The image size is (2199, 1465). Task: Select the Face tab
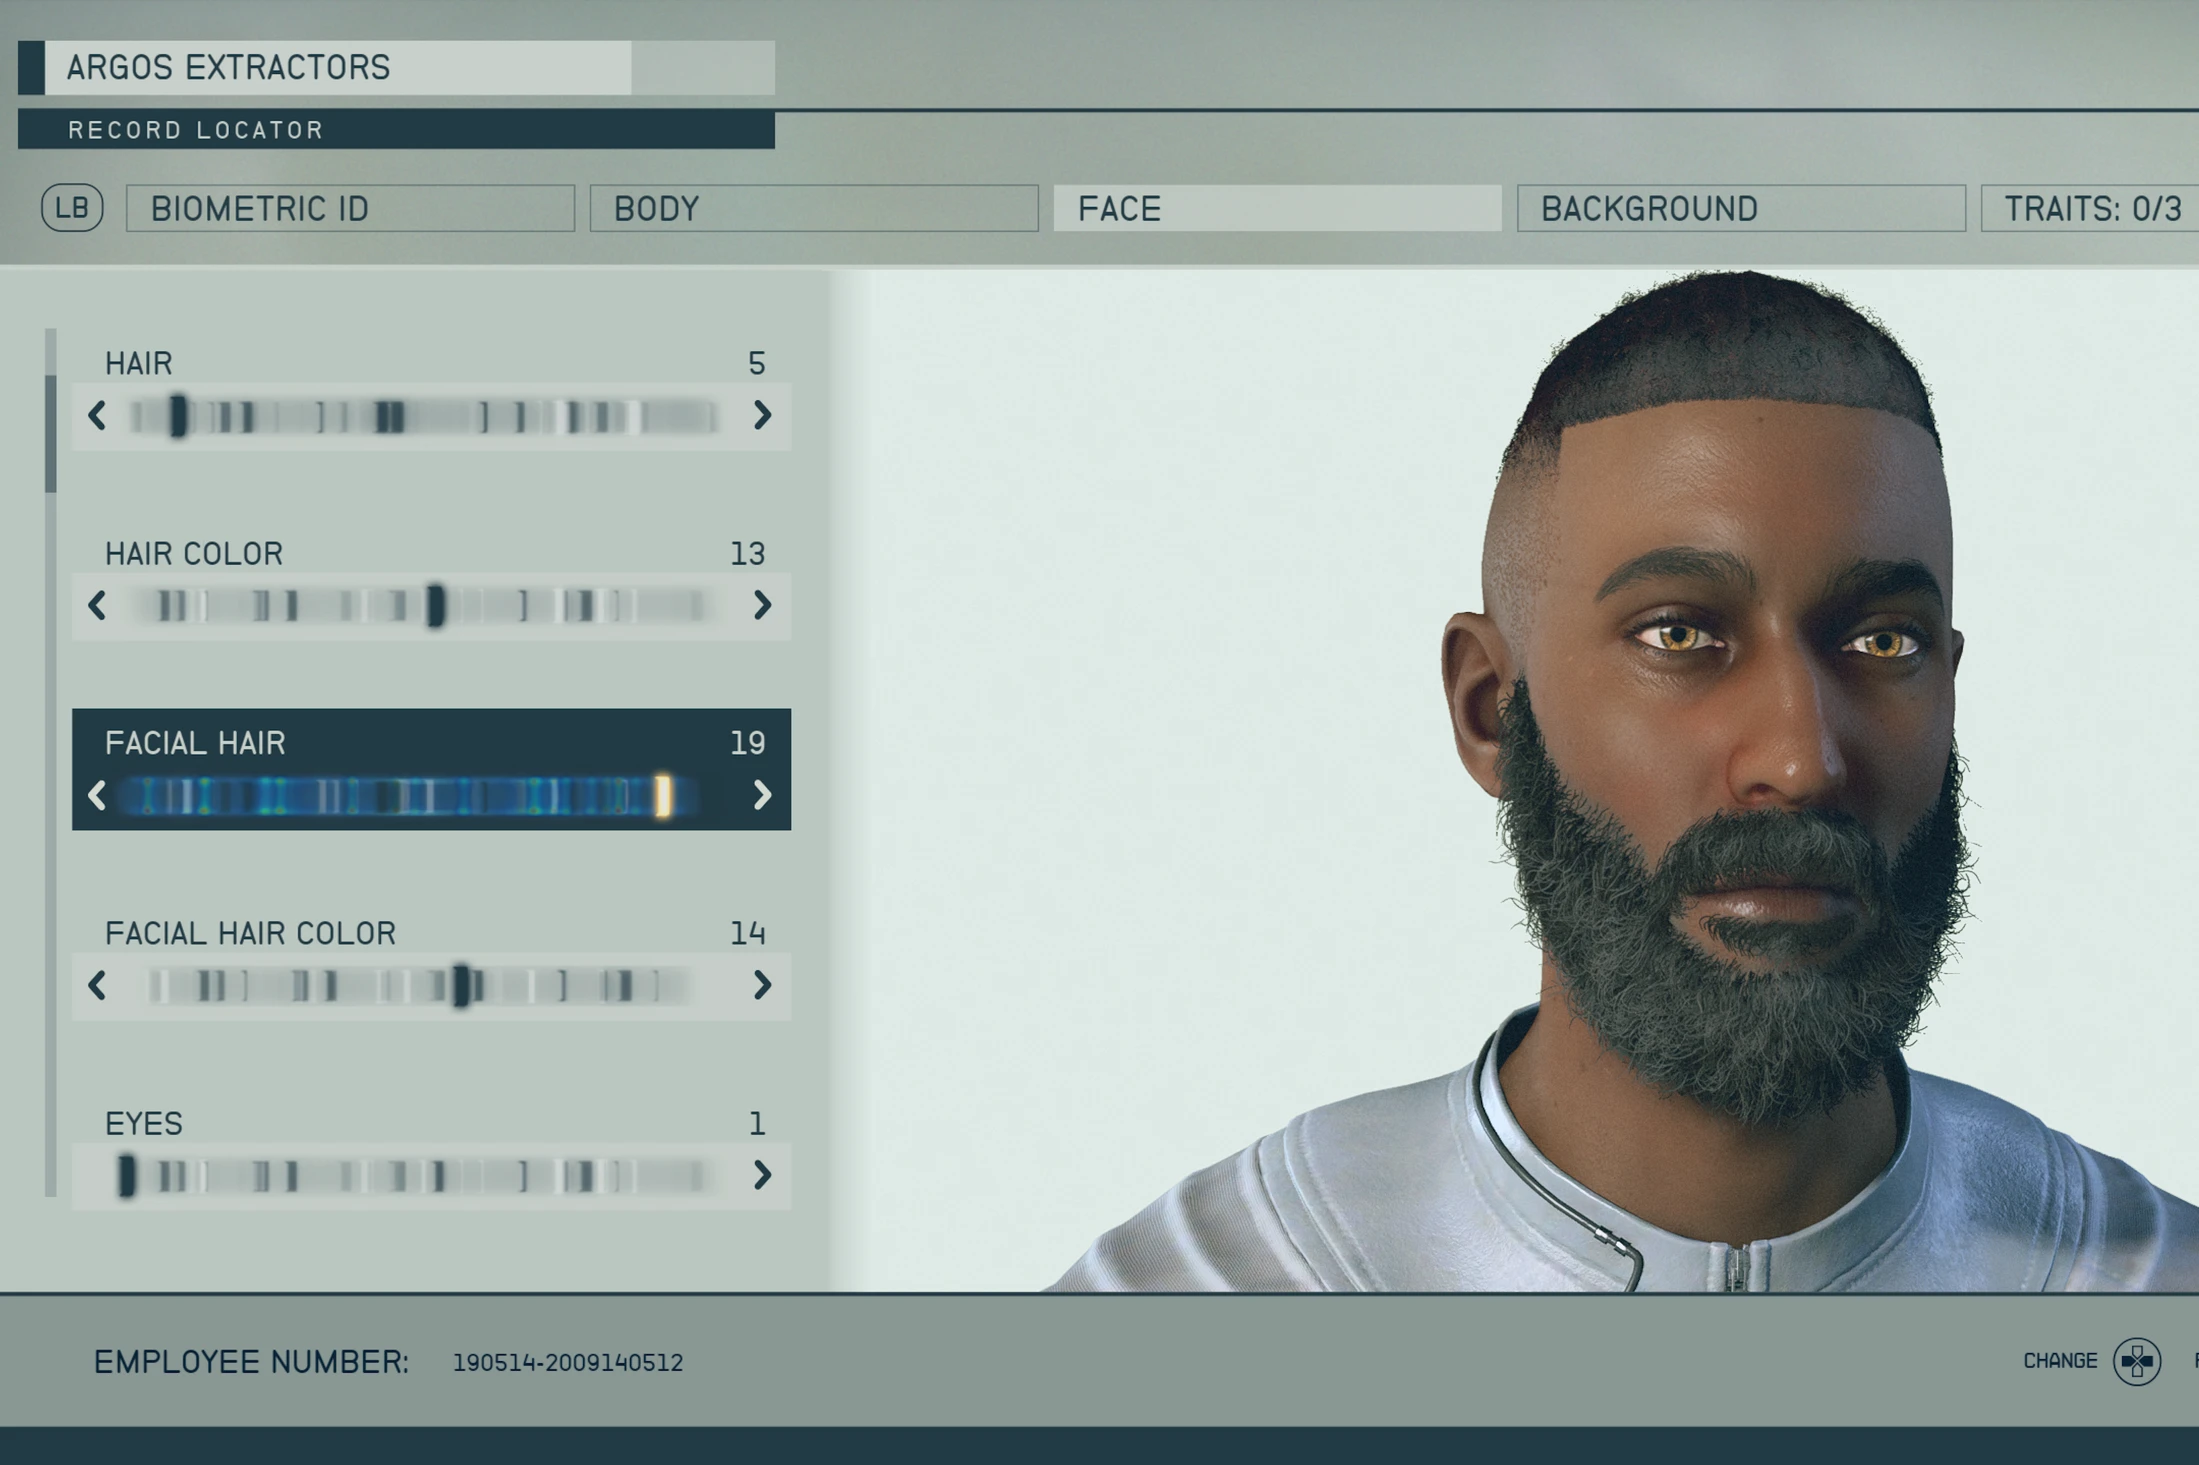1277,208
